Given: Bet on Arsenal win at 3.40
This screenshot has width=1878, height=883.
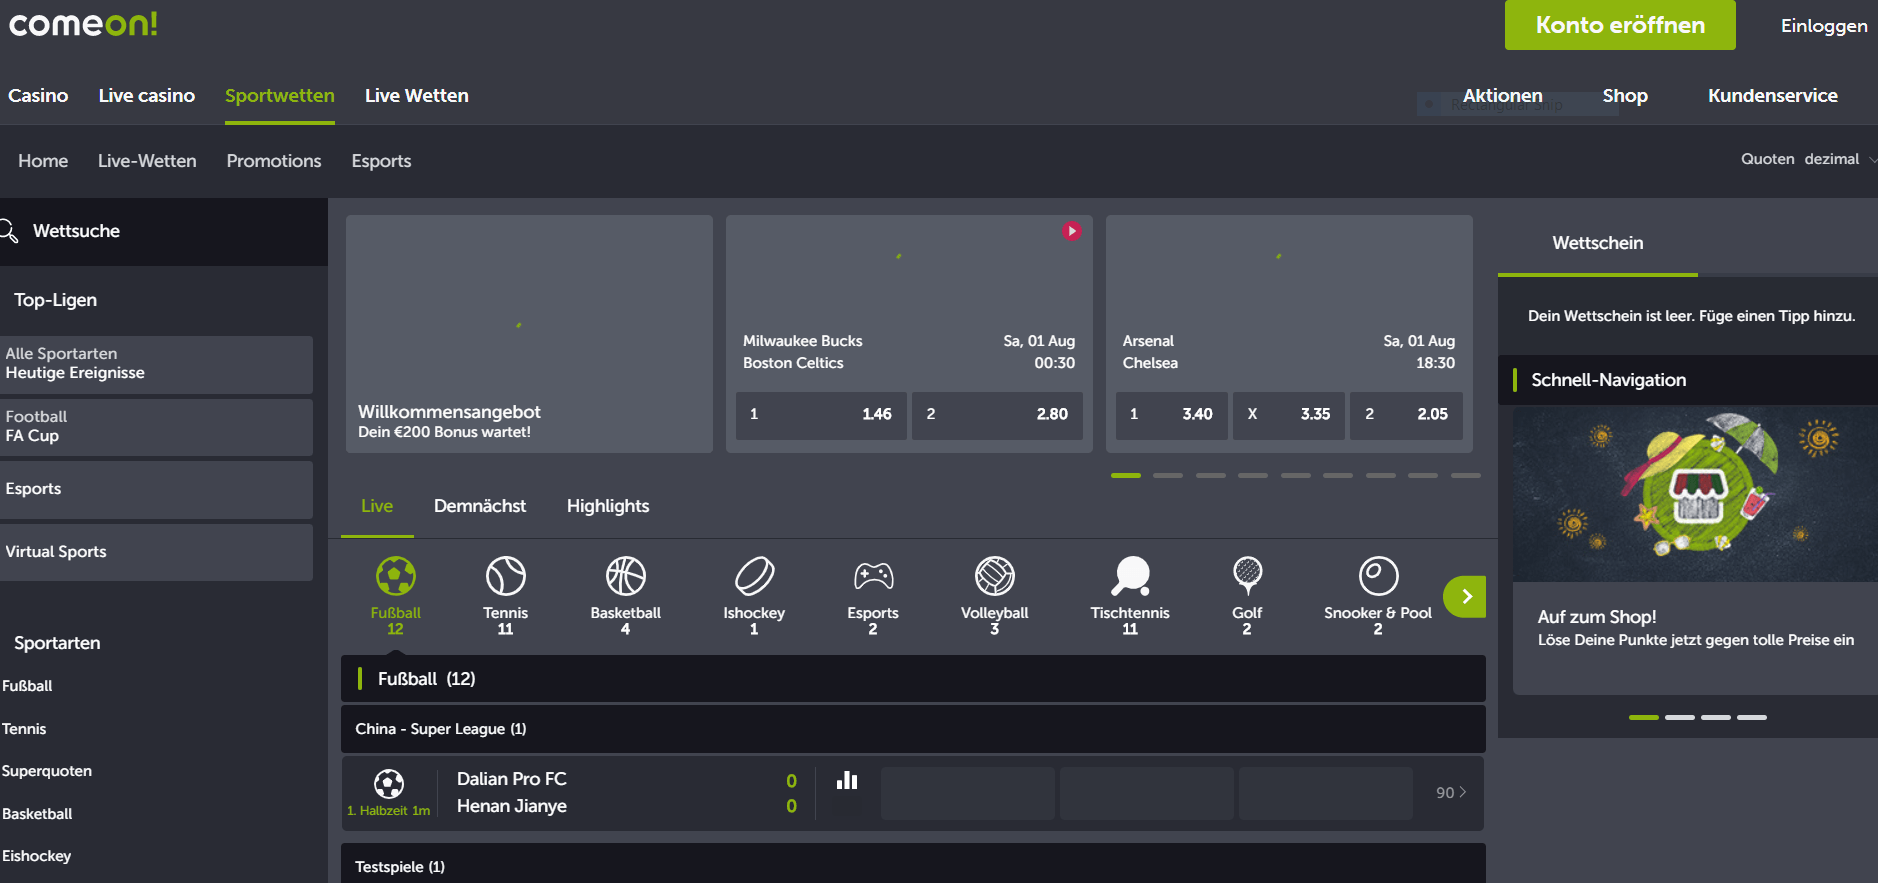Looking at the screenshot, I should tap(1172, 414).
